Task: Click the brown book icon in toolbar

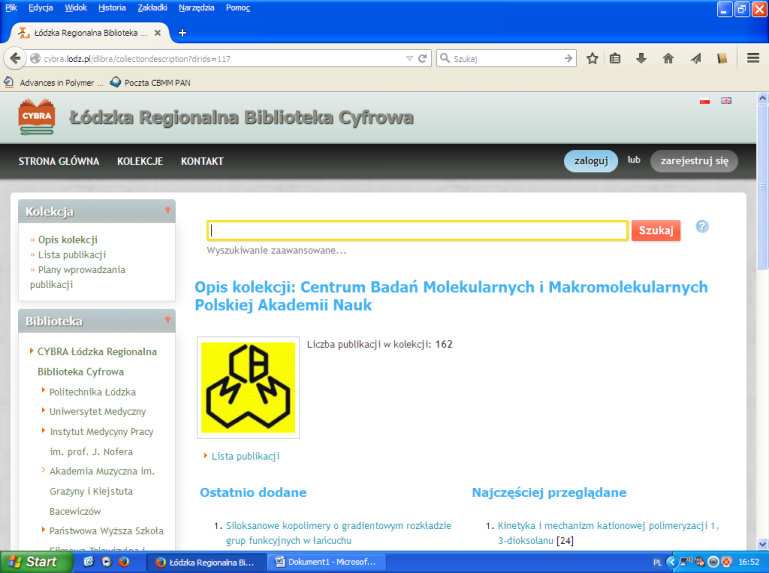Action: click(x=722, y=58)
